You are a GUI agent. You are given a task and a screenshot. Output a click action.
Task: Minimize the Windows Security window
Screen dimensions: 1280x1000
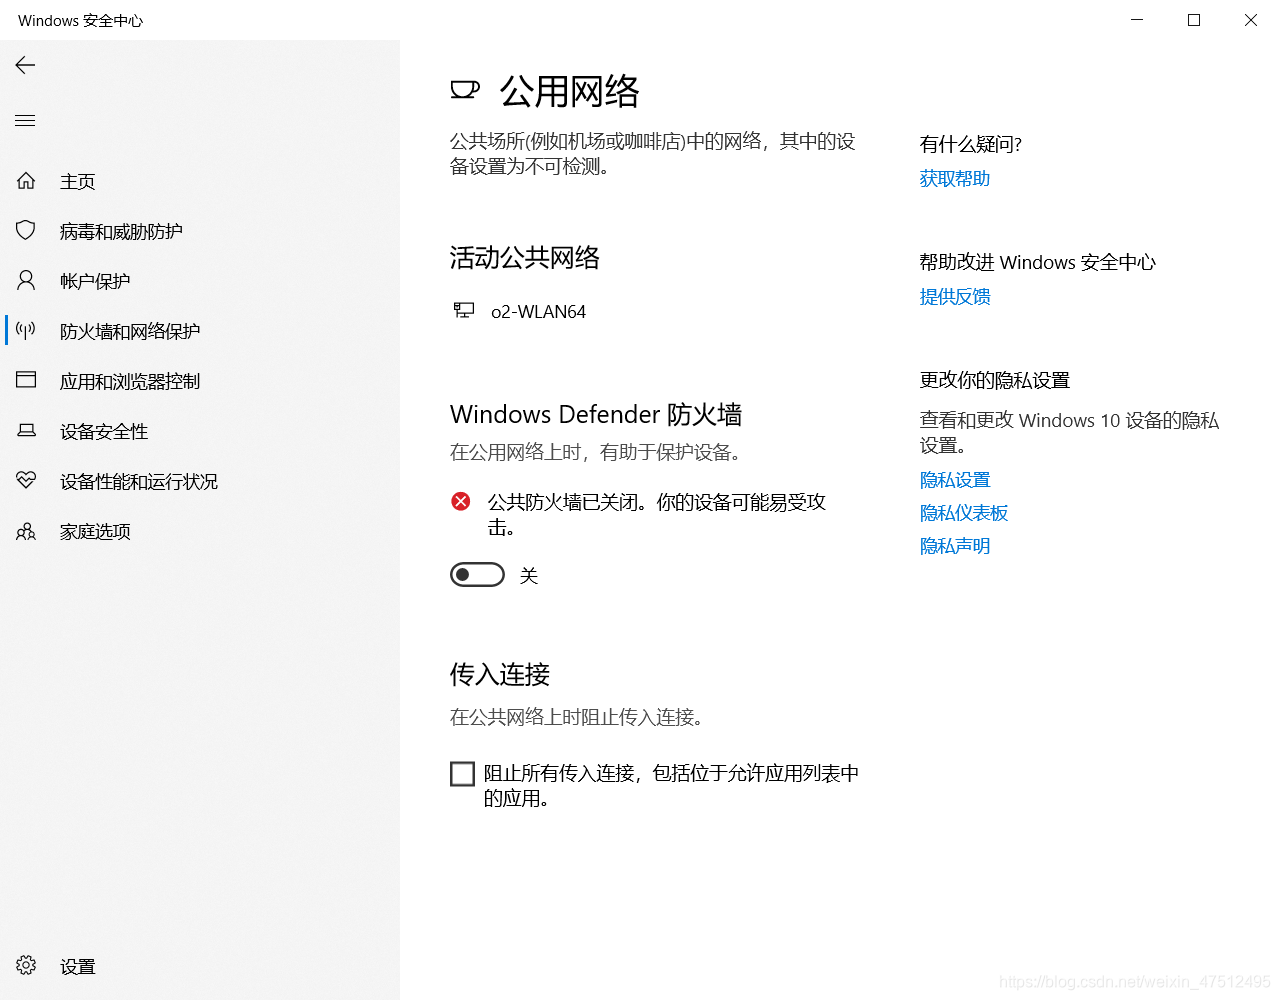coord(1137,20)
